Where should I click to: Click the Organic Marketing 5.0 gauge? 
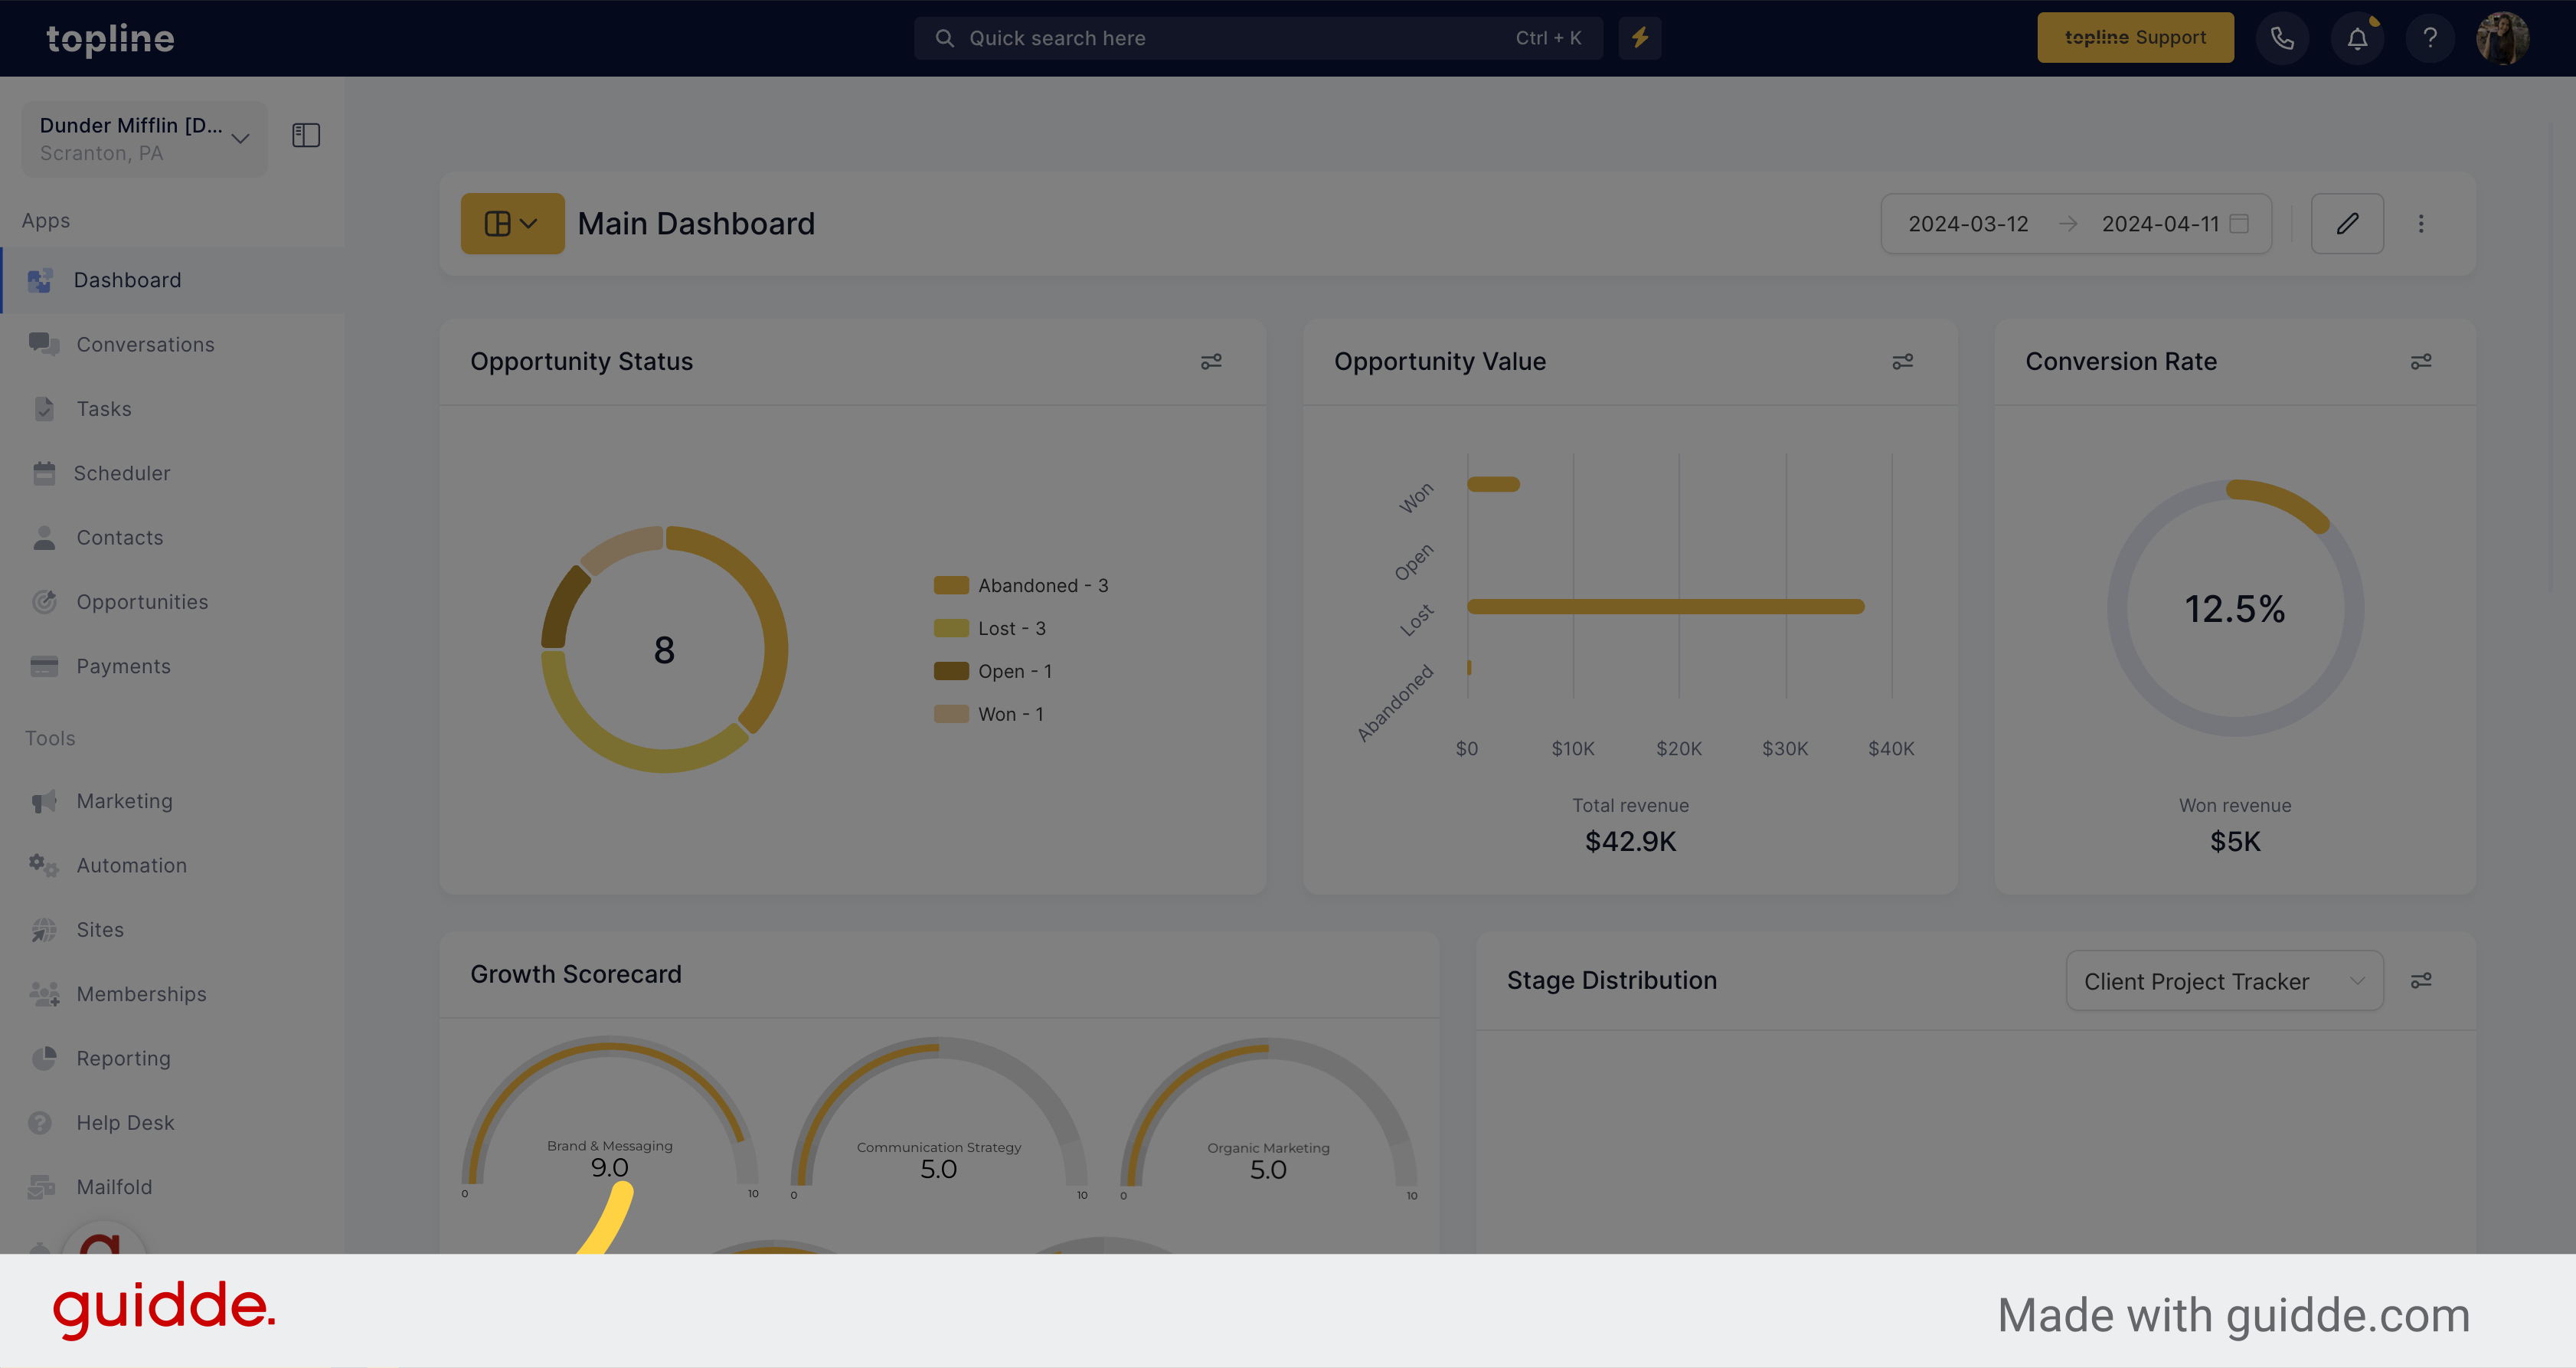1268,1120
